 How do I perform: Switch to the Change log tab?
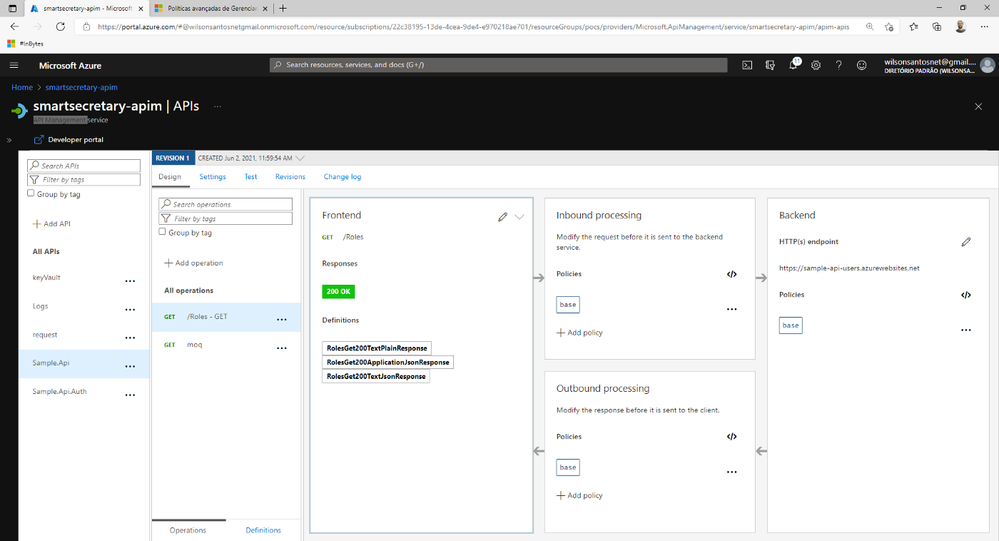tap(342, 177)
